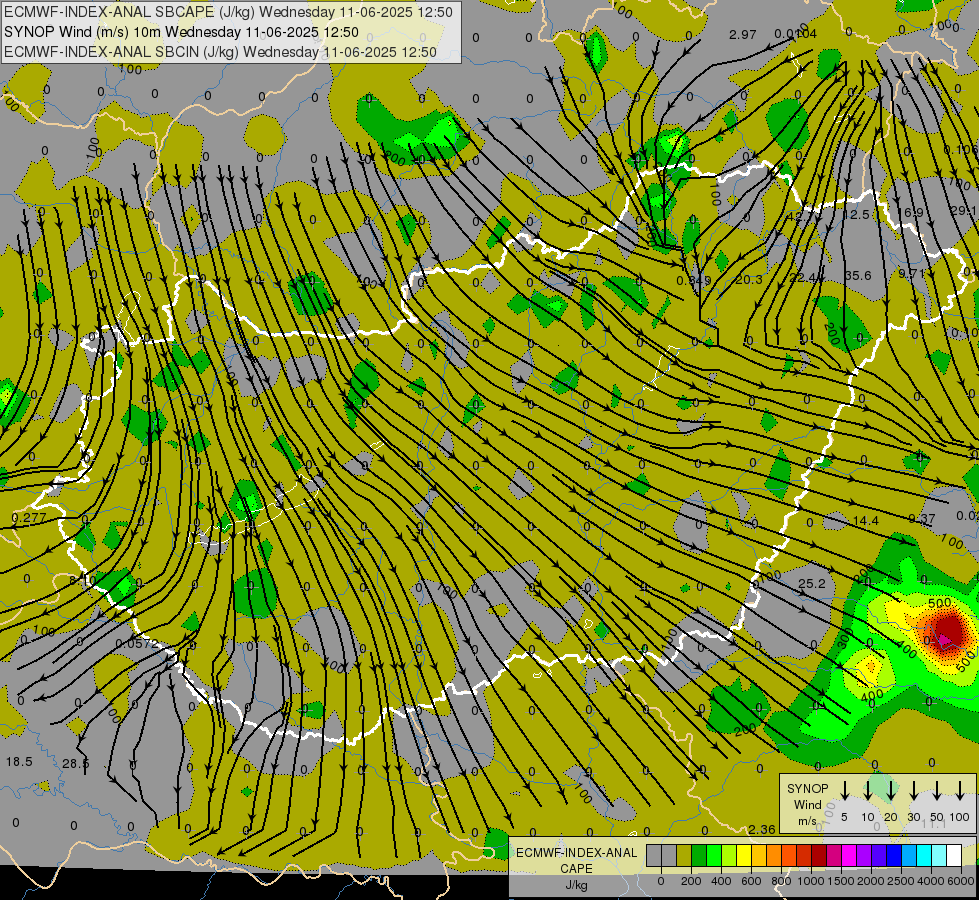Click the '4000' tick label in CAPE legend
979x900 pixels.
[x=931, y=881]
